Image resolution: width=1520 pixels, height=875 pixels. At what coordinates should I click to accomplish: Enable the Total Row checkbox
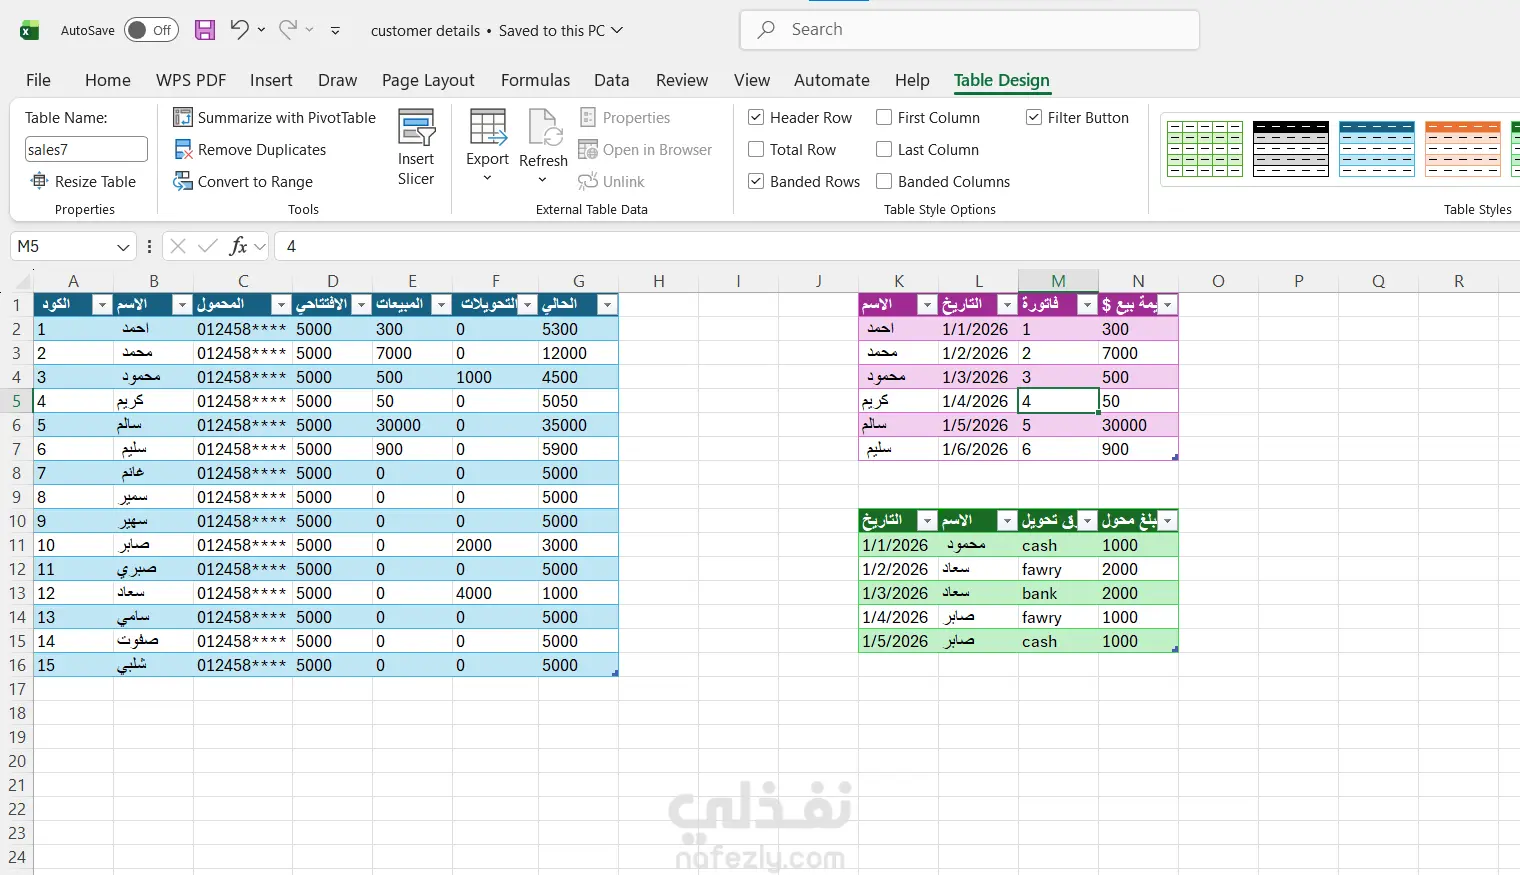(756, 150)
